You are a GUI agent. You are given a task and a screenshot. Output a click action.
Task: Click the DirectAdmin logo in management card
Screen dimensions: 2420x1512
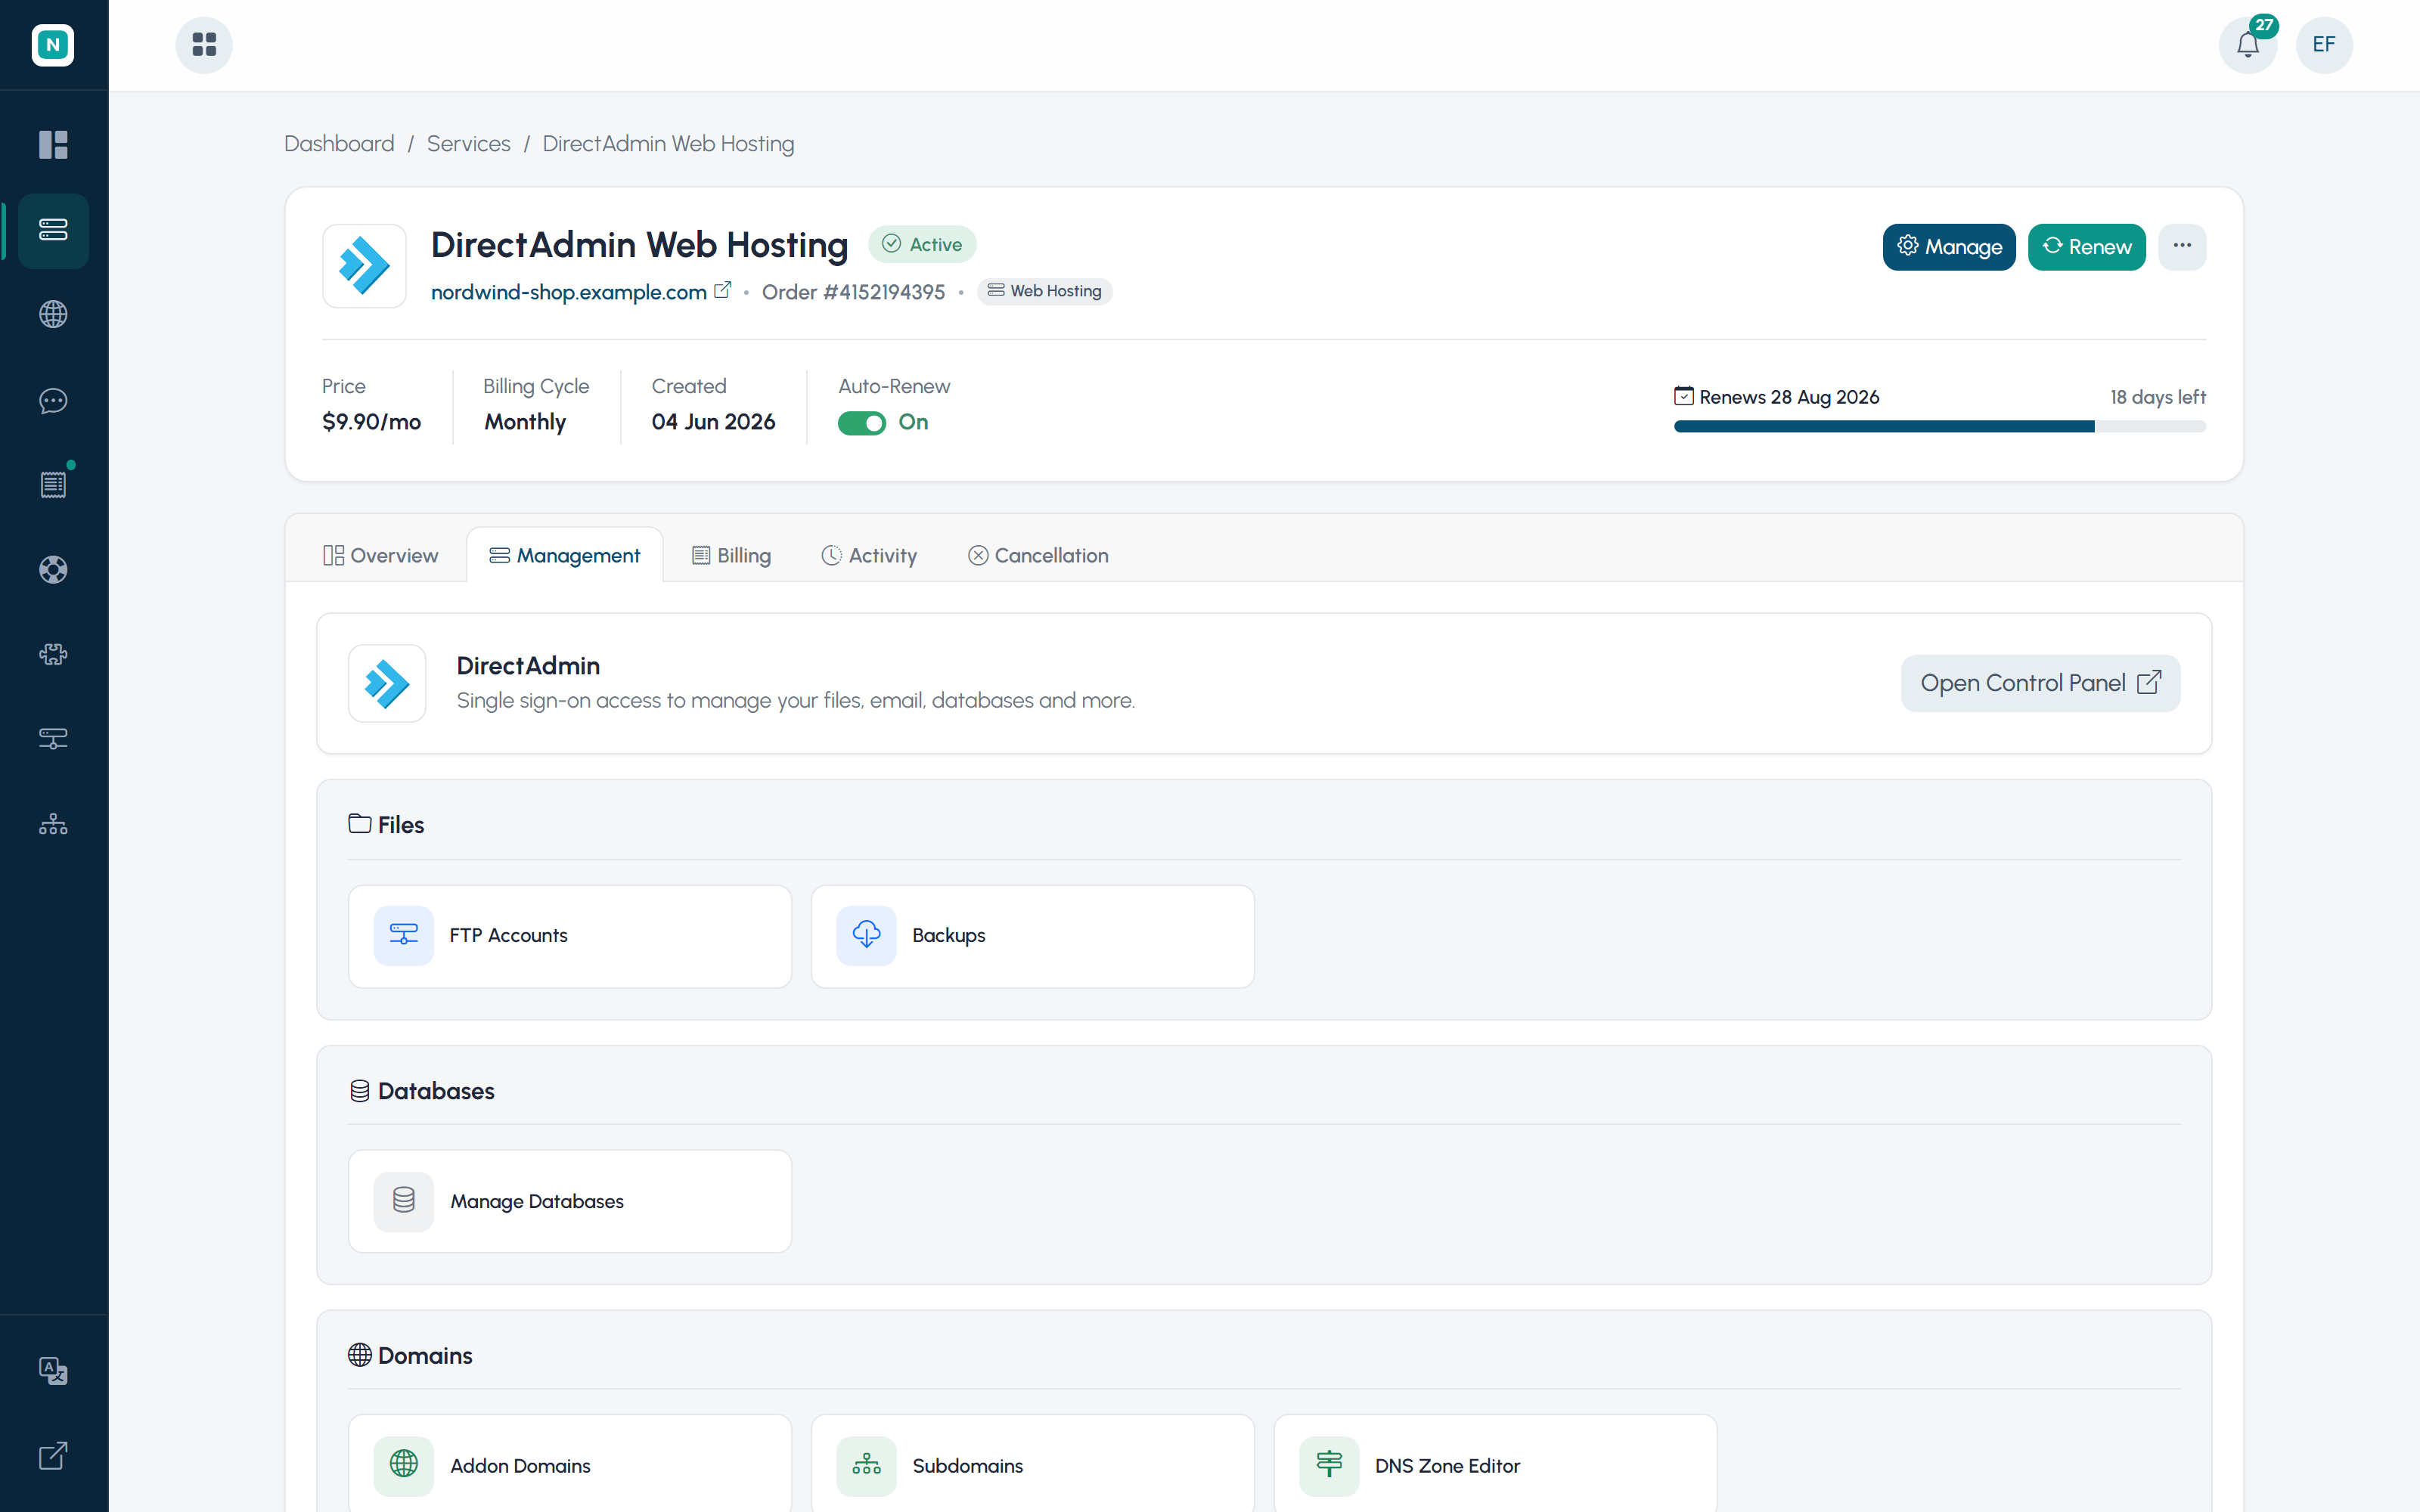pyautogui.click(x=387, y=683)
